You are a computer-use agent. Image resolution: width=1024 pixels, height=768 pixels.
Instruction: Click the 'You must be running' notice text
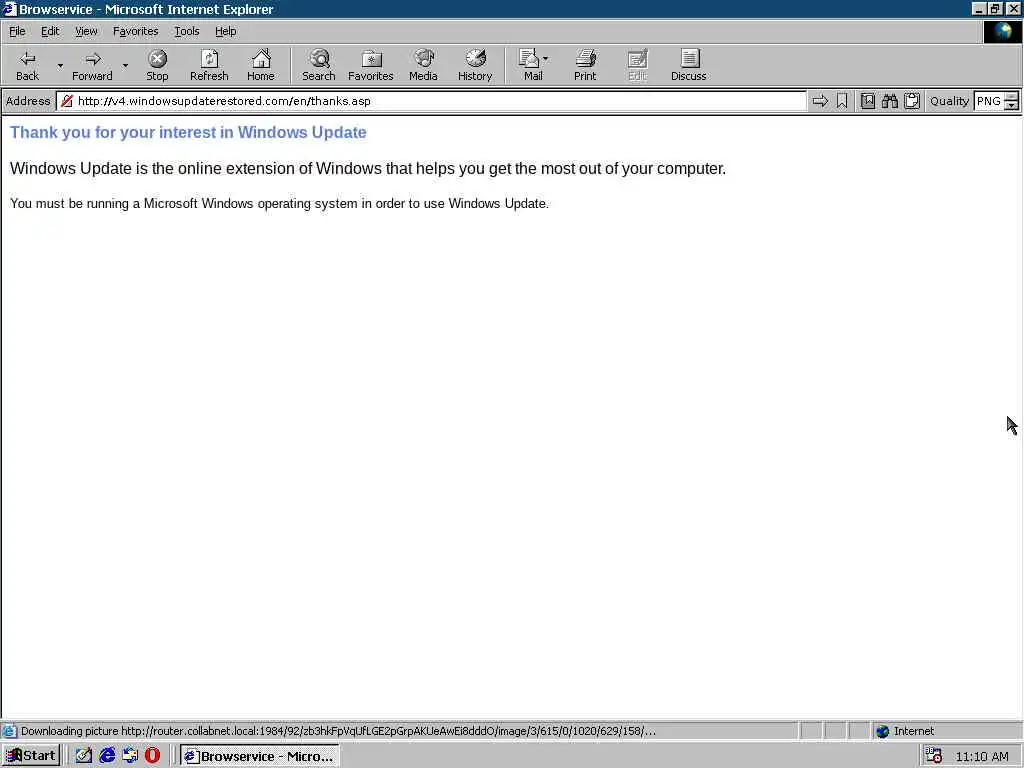pyautogui.click(x=280, y=204)
